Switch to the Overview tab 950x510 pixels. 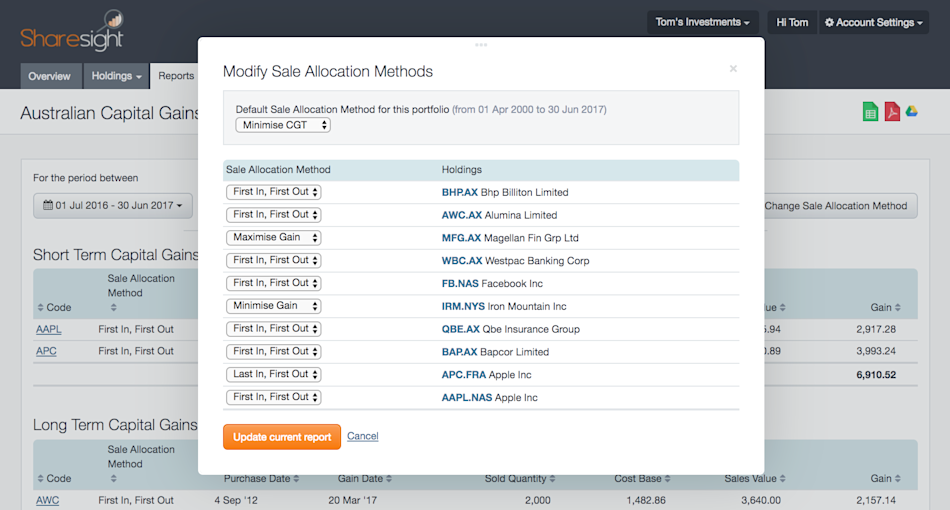49,76
